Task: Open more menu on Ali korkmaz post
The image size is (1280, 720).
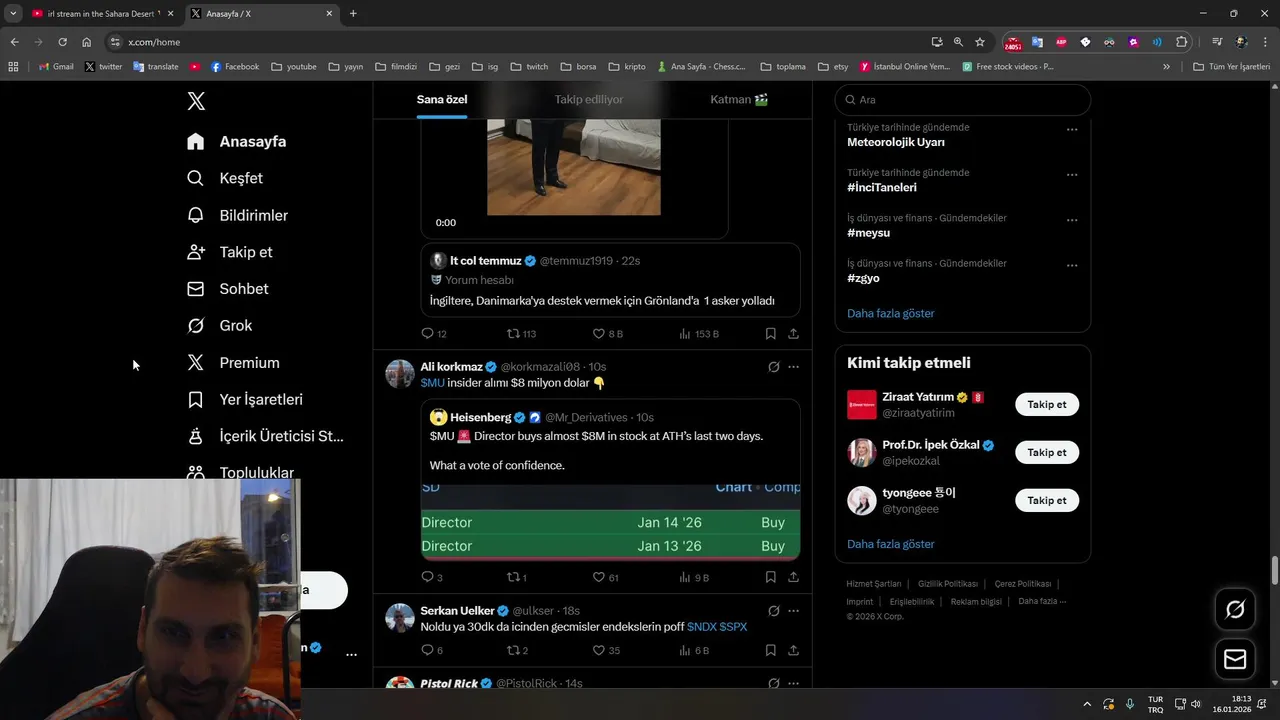Action: pyautogui.click(x=793, y=367)
